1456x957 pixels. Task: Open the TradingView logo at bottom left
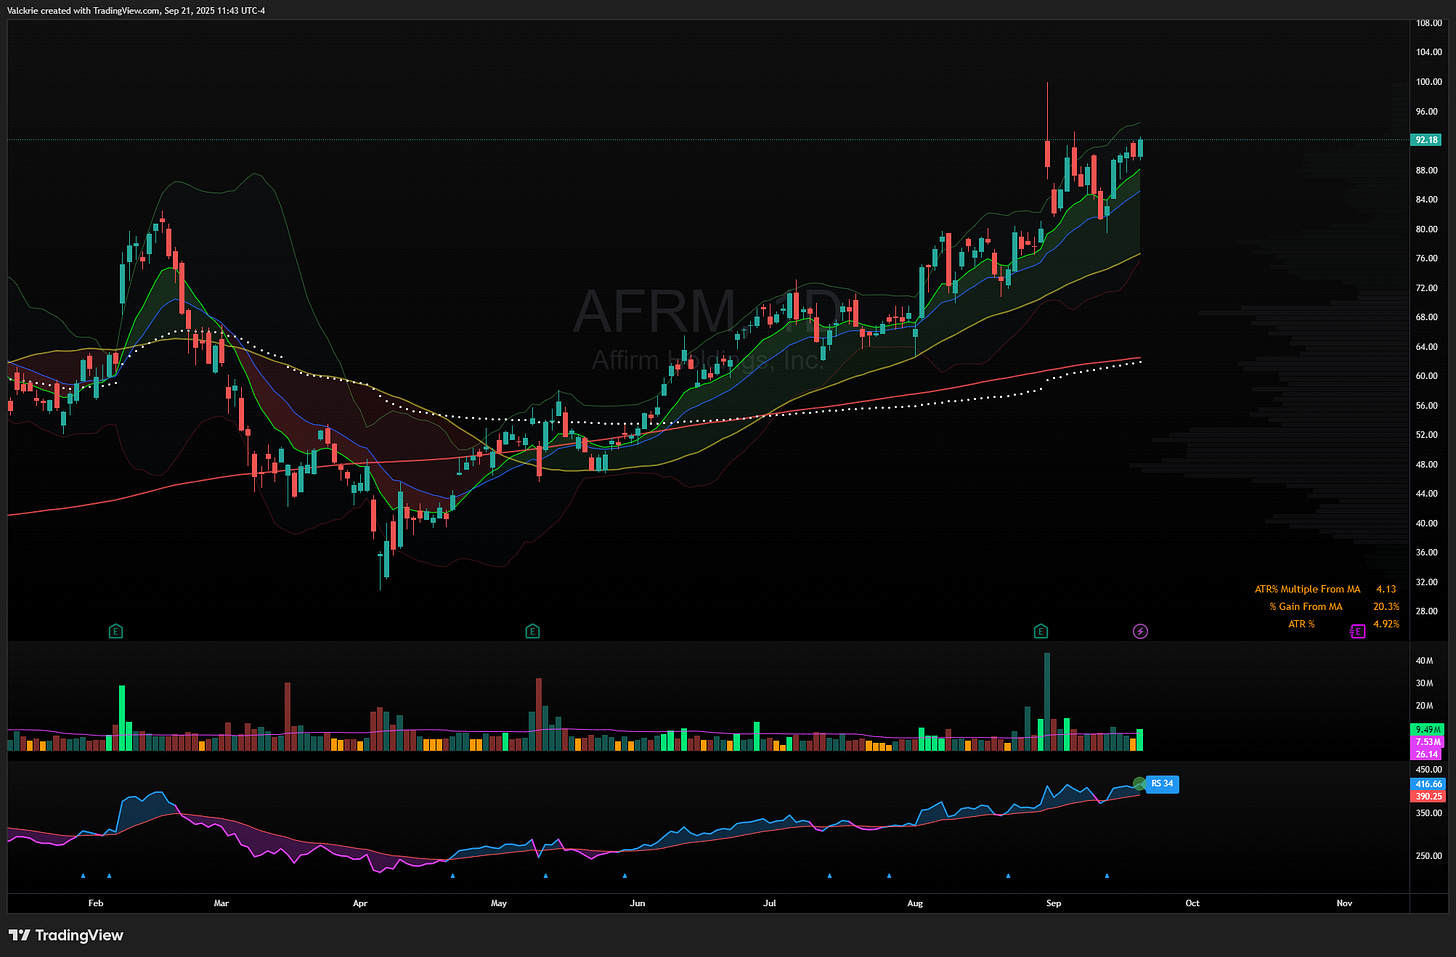66,935
